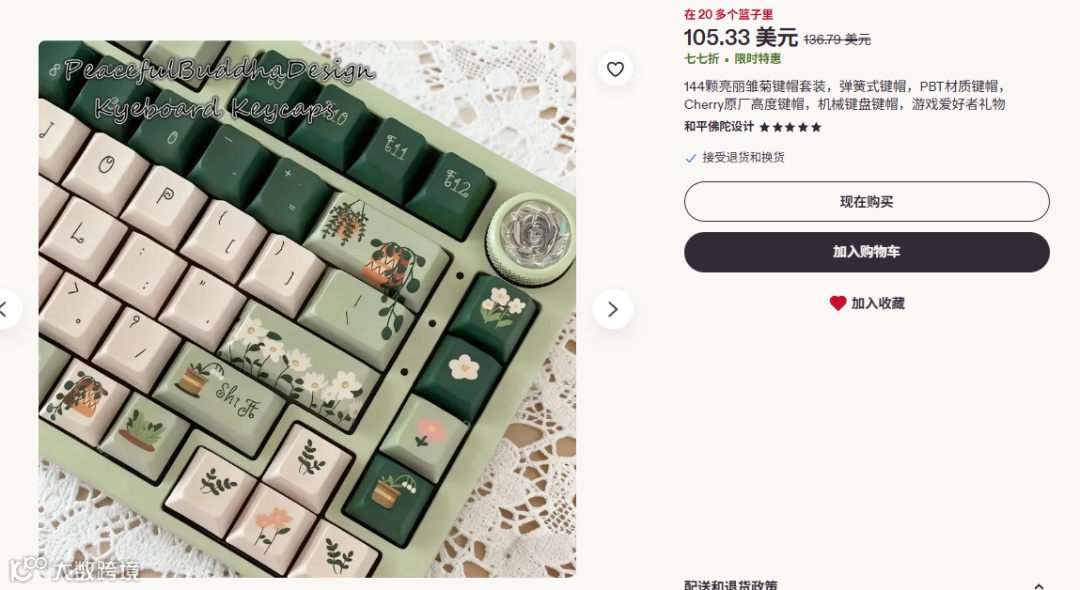Go back to the previous product photo
The height and width of the screenshot is (590, 1080).
pos(6,310)
